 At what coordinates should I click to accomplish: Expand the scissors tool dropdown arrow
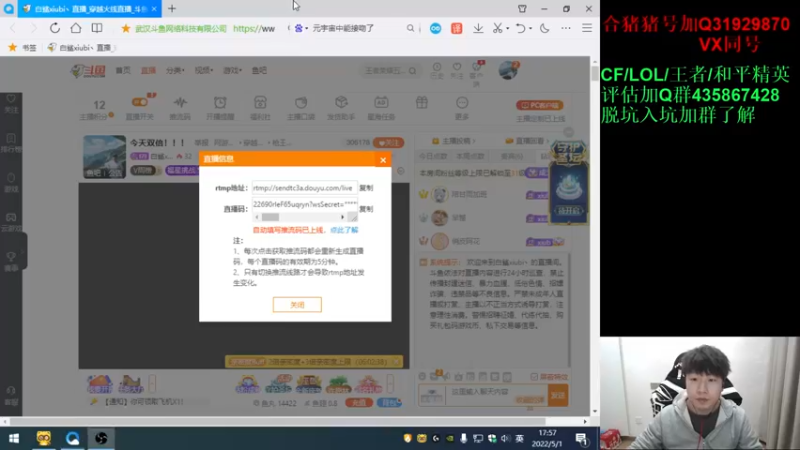coord(508,29)
